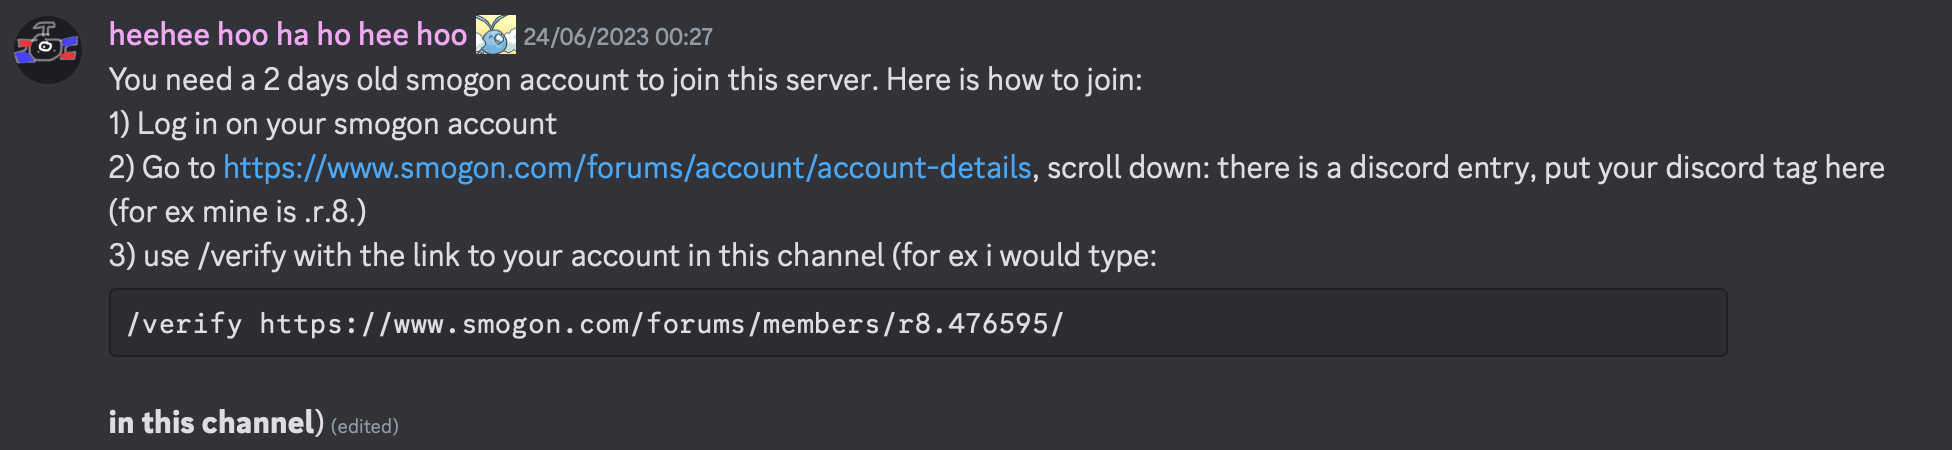The width and height of the screenshot is (1952, 450).
Task: Click the (edited) label
Action: pos(365,426)
